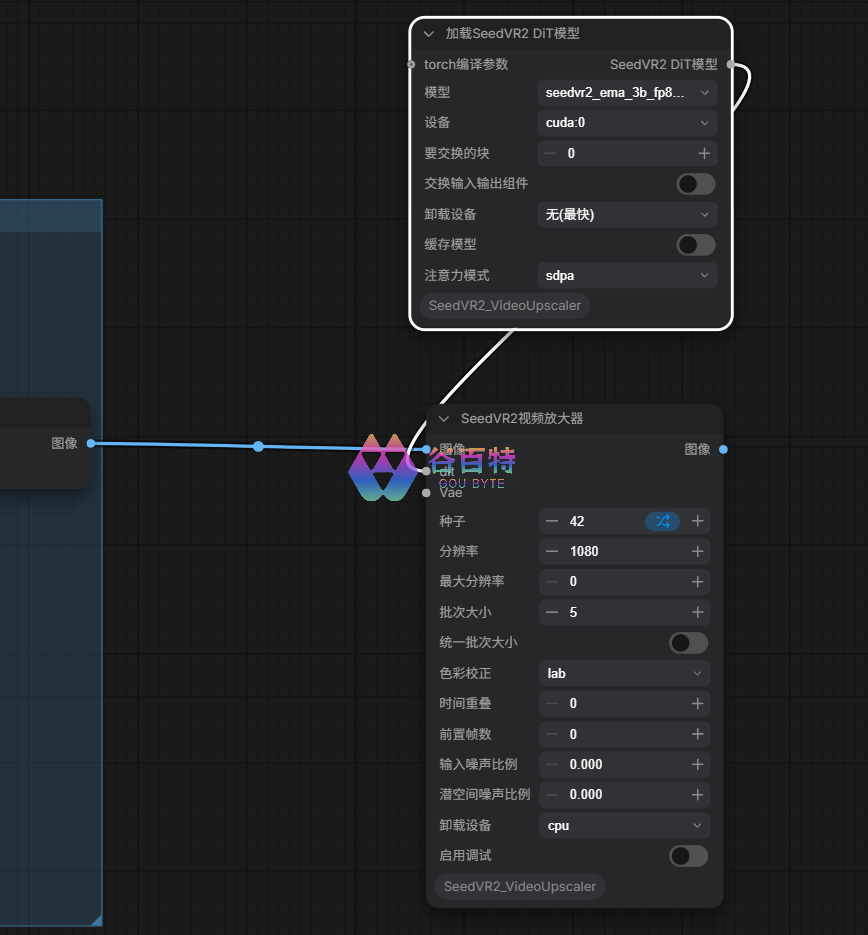Click the 输入噪声比例 0.000 field
Image resolution: width=868 pixels, height=935 pixels.
(624, 764)
